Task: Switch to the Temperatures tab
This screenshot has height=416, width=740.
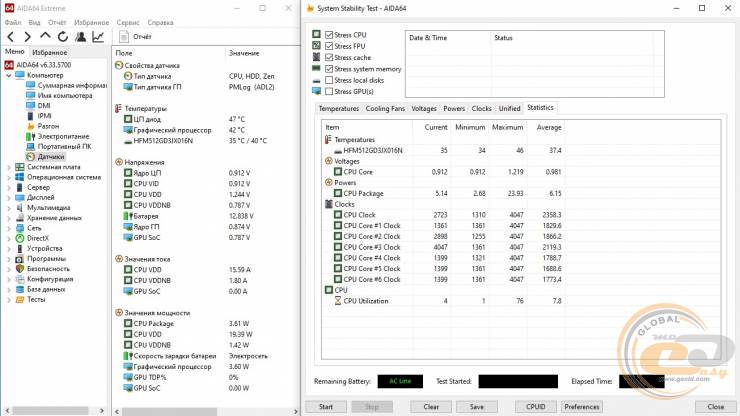Action: [338, 109]
